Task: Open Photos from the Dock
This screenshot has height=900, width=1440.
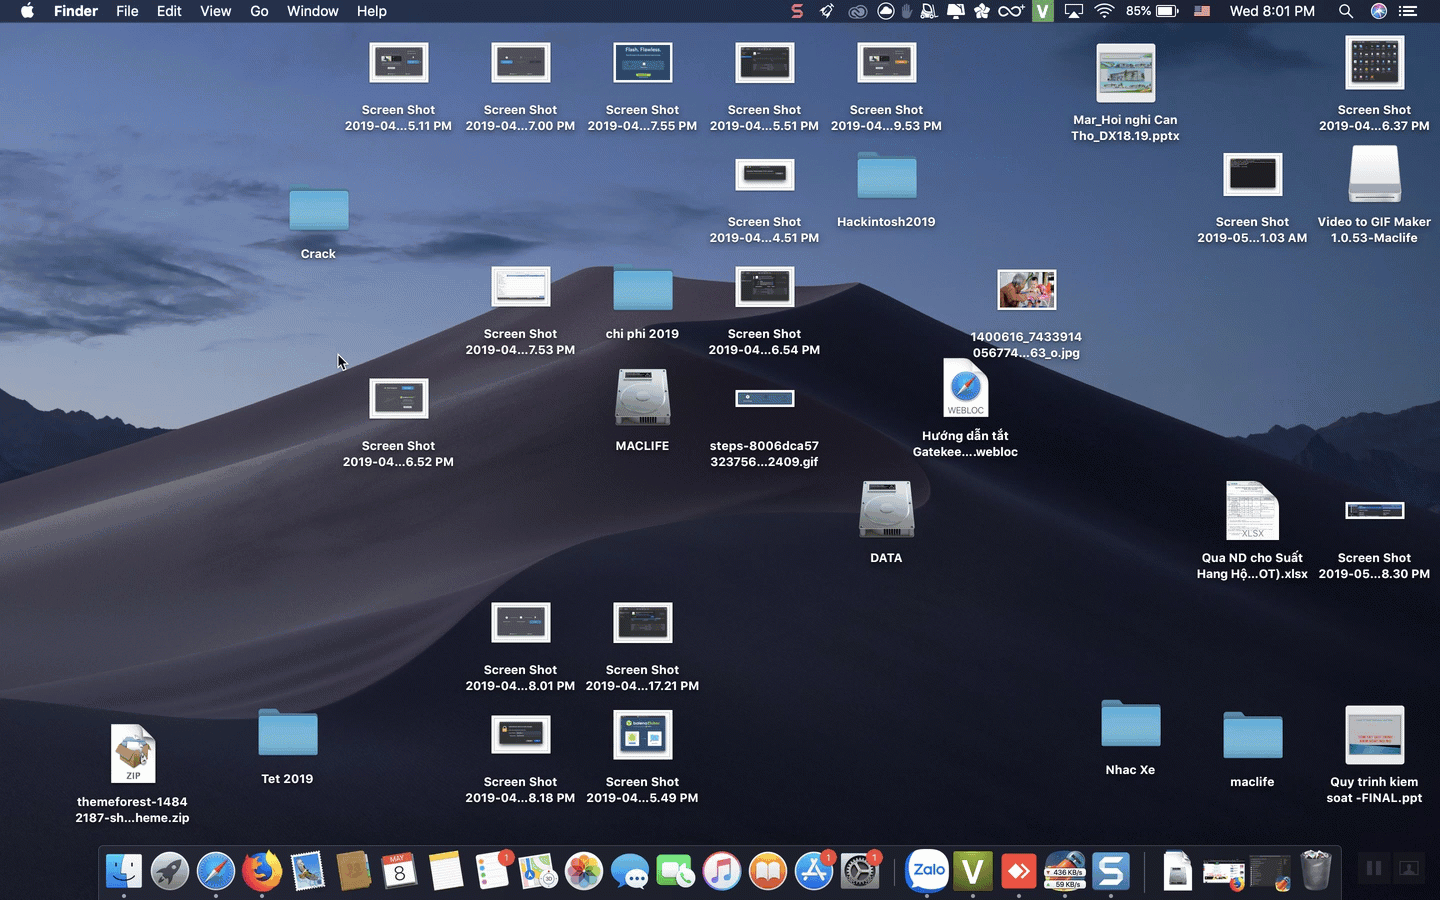Action: pos(584,871)
